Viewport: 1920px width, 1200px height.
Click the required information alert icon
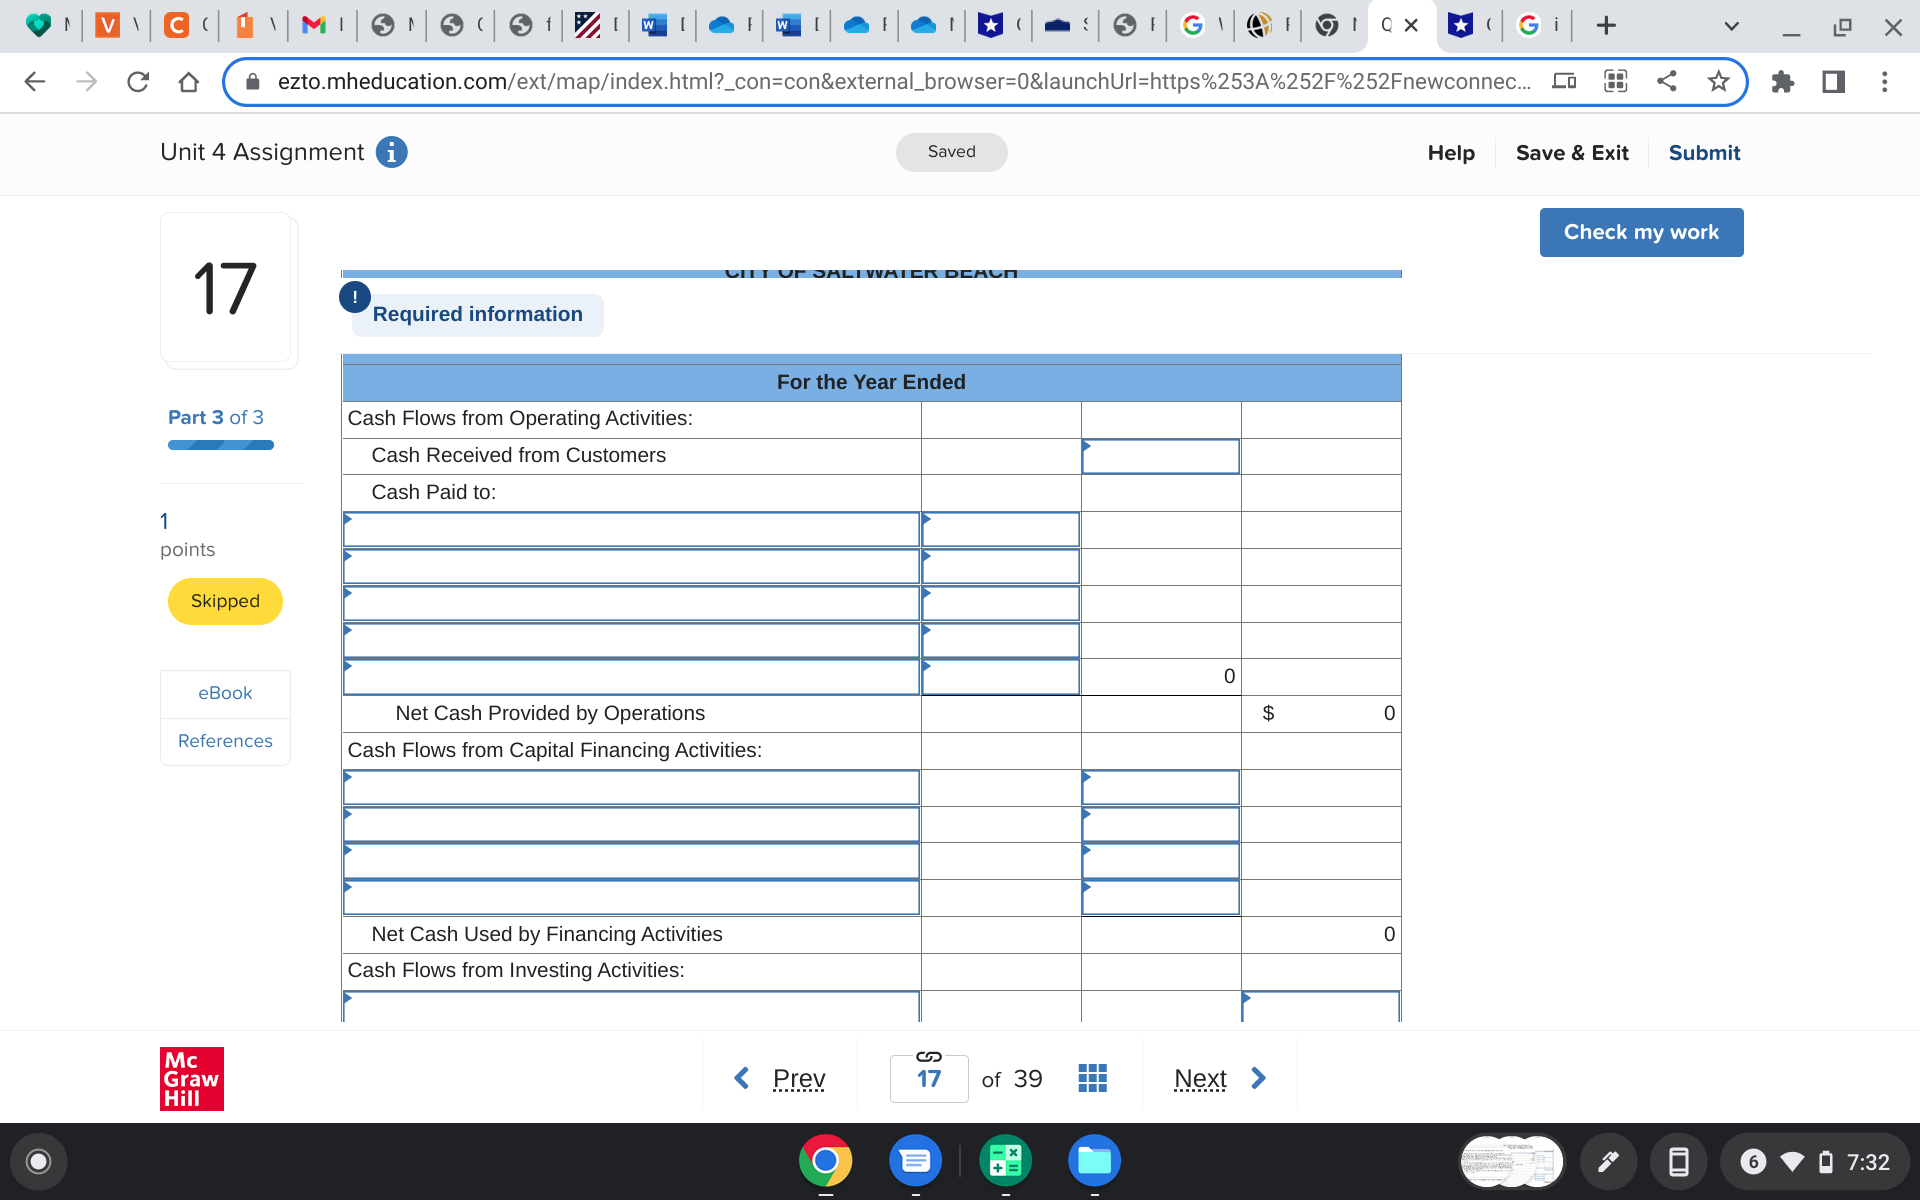pos(355,297)
